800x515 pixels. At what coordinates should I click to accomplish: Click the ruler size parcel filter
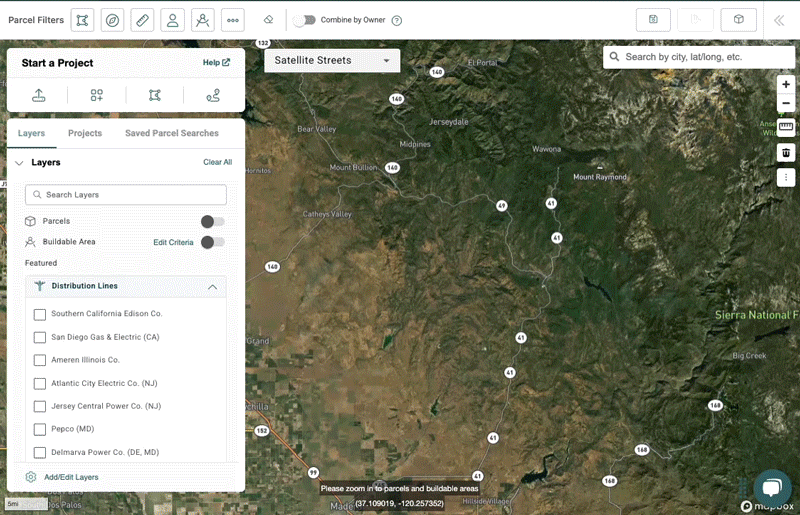tap(142, 20)
